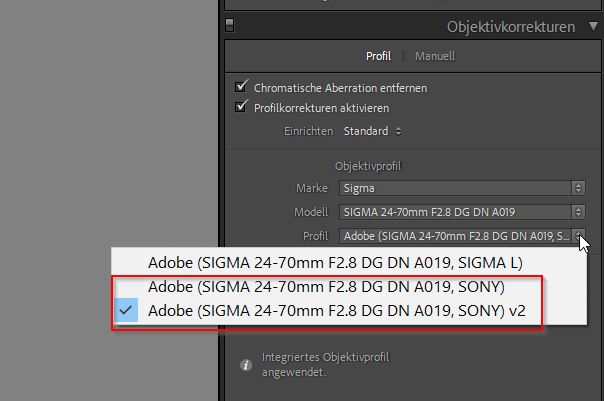Open the Modell lens selection field
The width and height of the screenshot is (604, 401).
coord(453,211)
